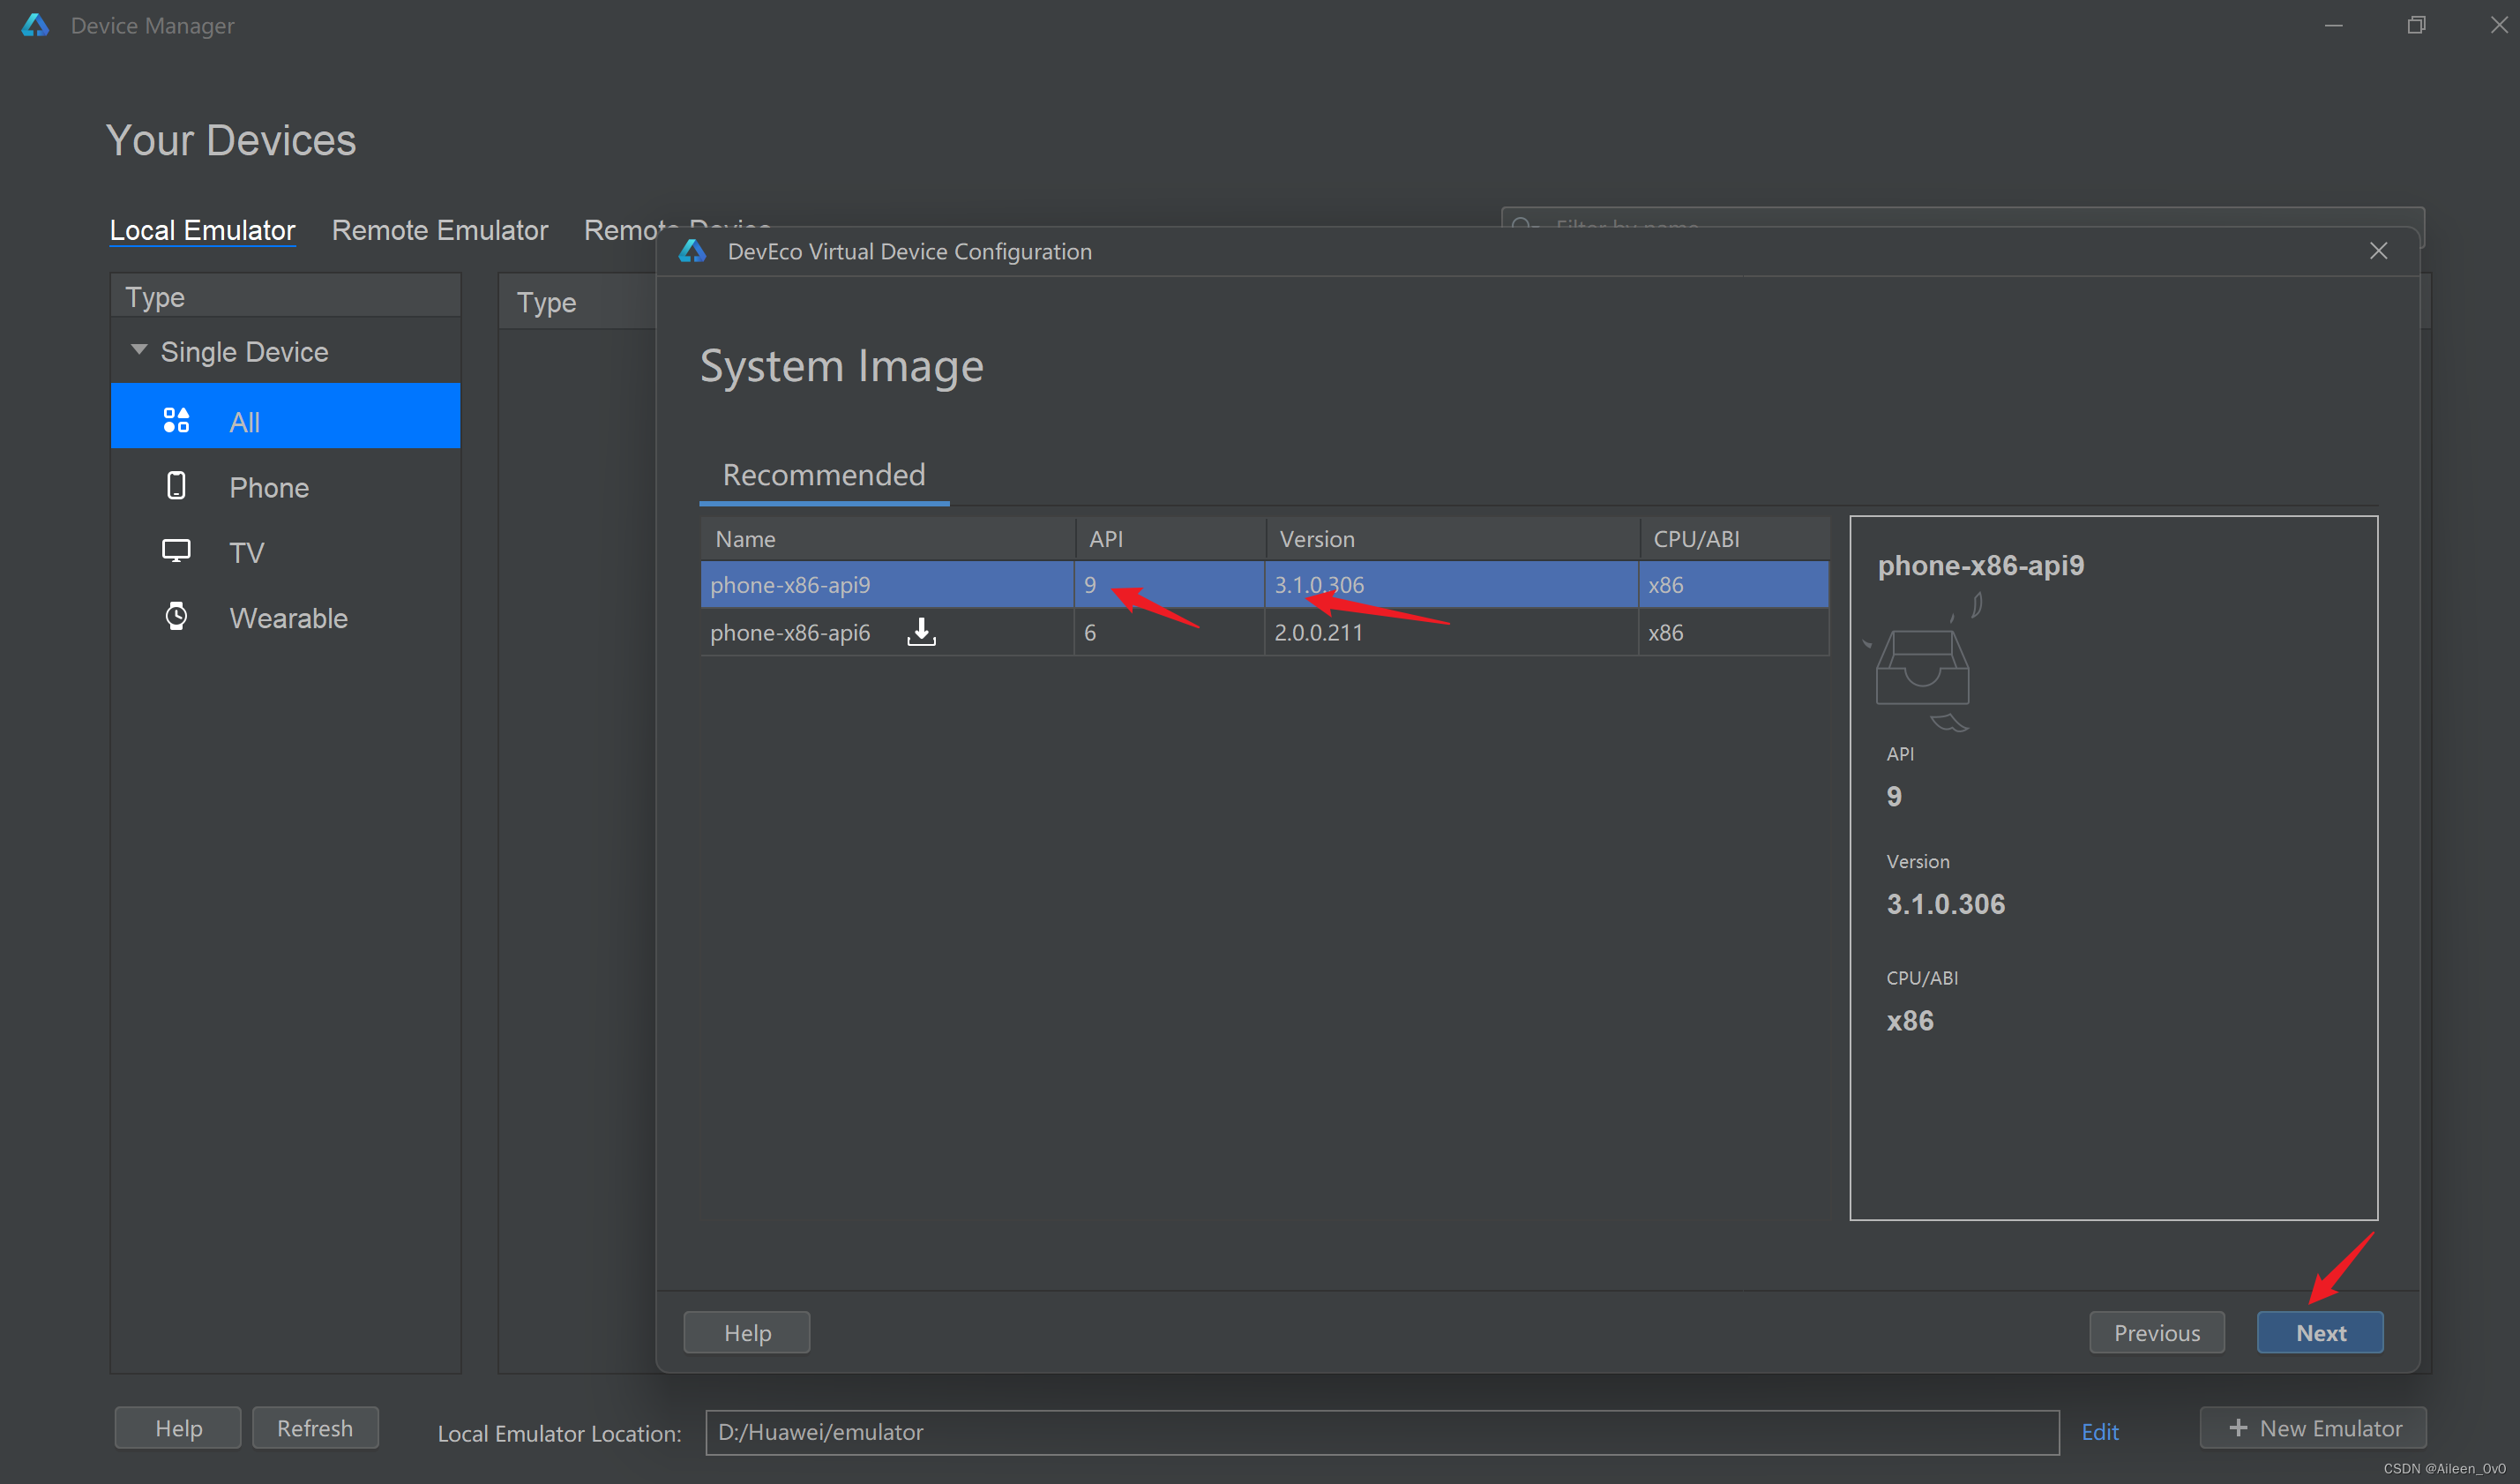Select the phone-x86-api6 image row
This screenshot has height=1484, width=2520.
pos(789,632)
